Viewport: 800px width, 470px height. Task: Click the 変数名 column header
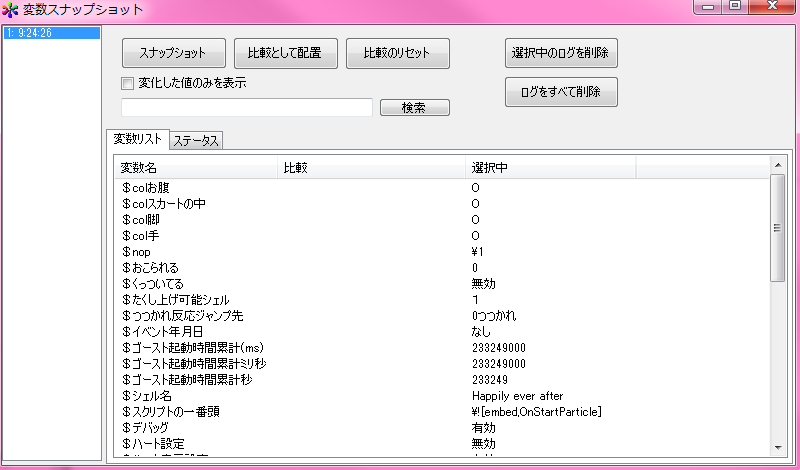coord(196,168)
